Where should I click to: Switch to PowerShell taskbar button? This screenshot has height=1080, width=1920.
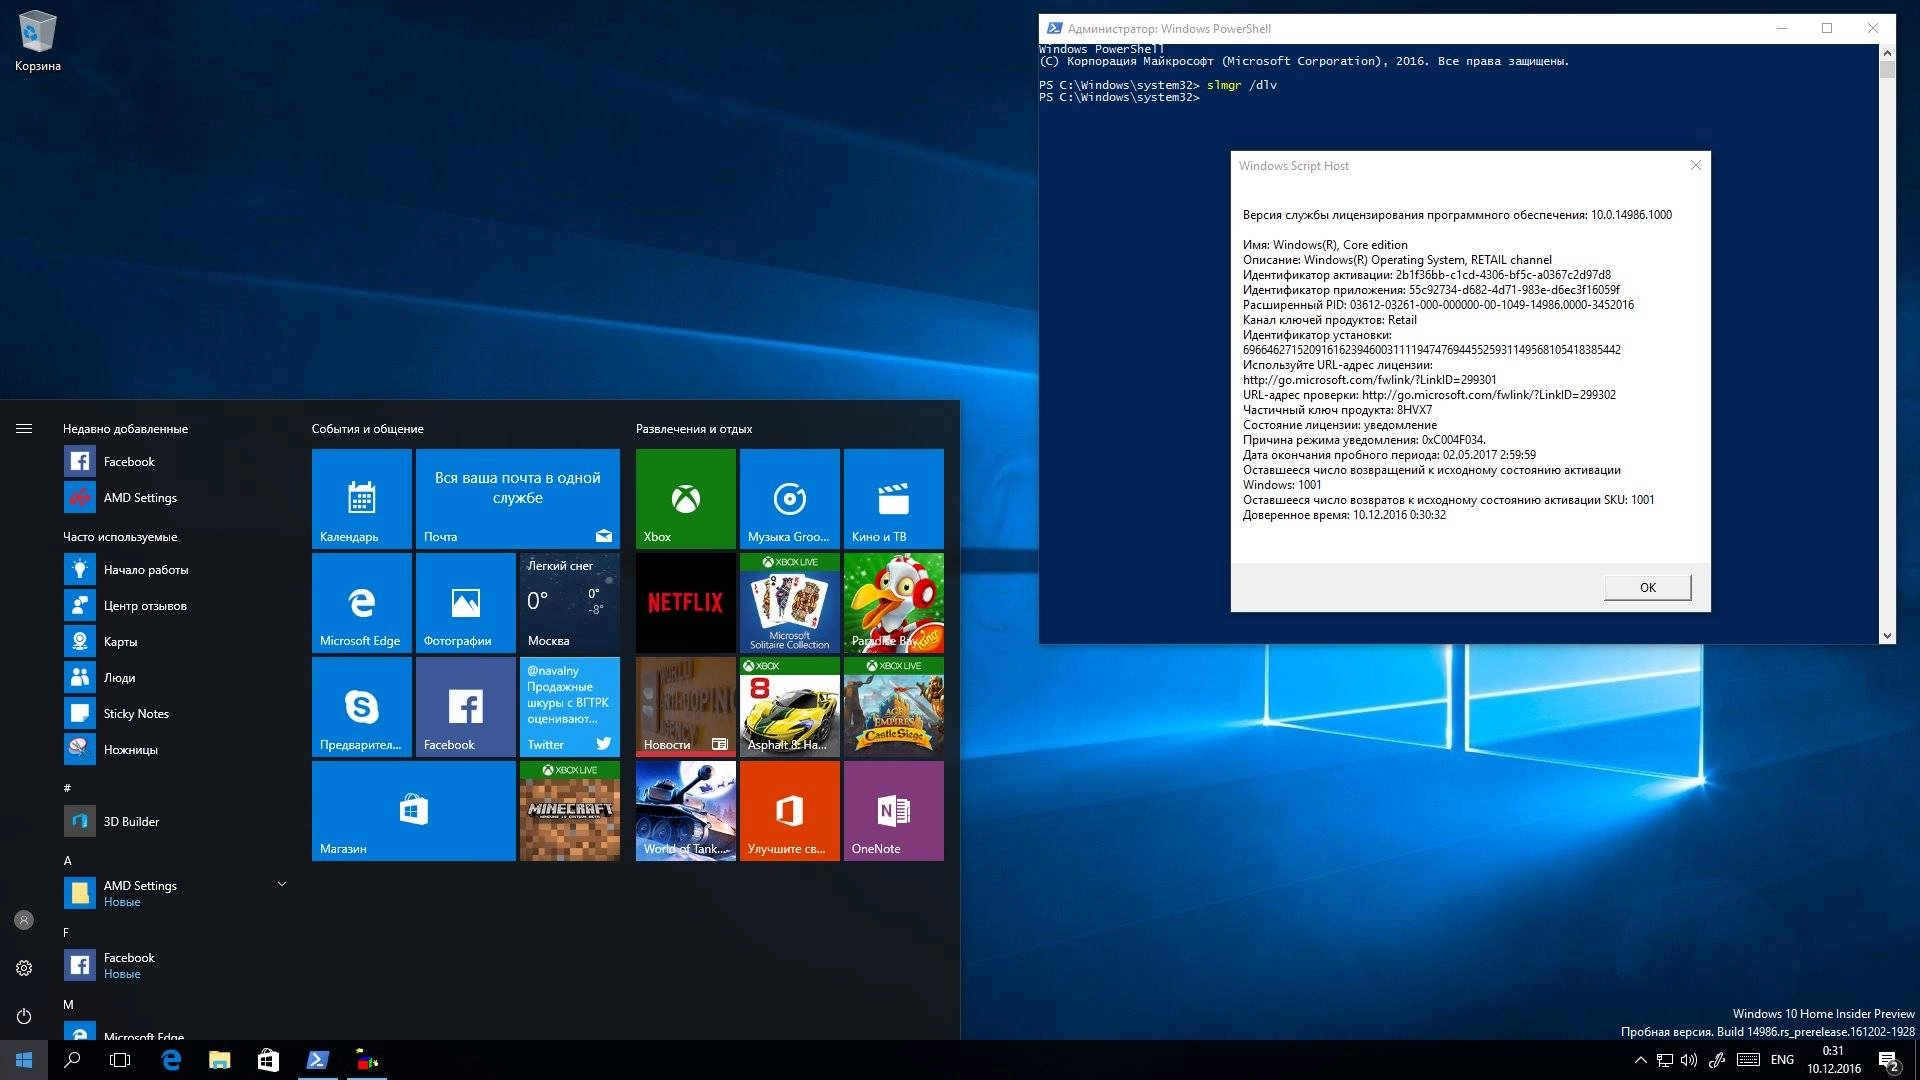click(x=317, y=1060)
